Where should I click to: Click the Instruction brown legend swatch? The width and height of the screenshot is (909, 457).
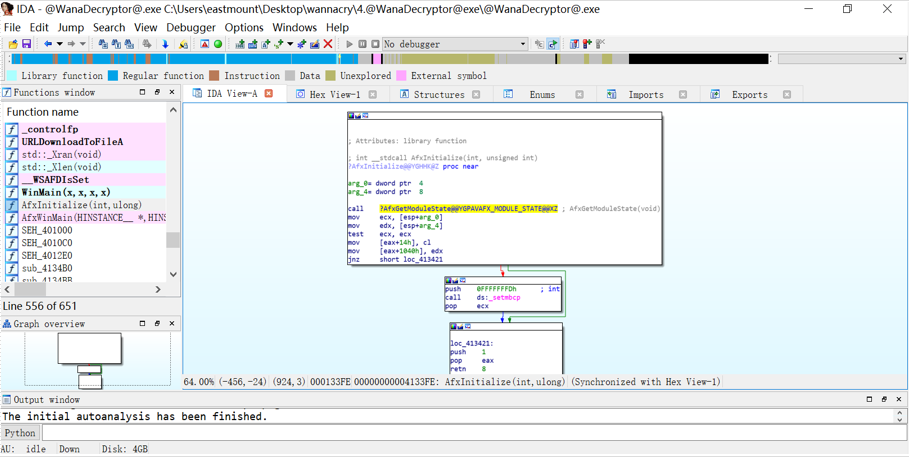coord(214,75)
